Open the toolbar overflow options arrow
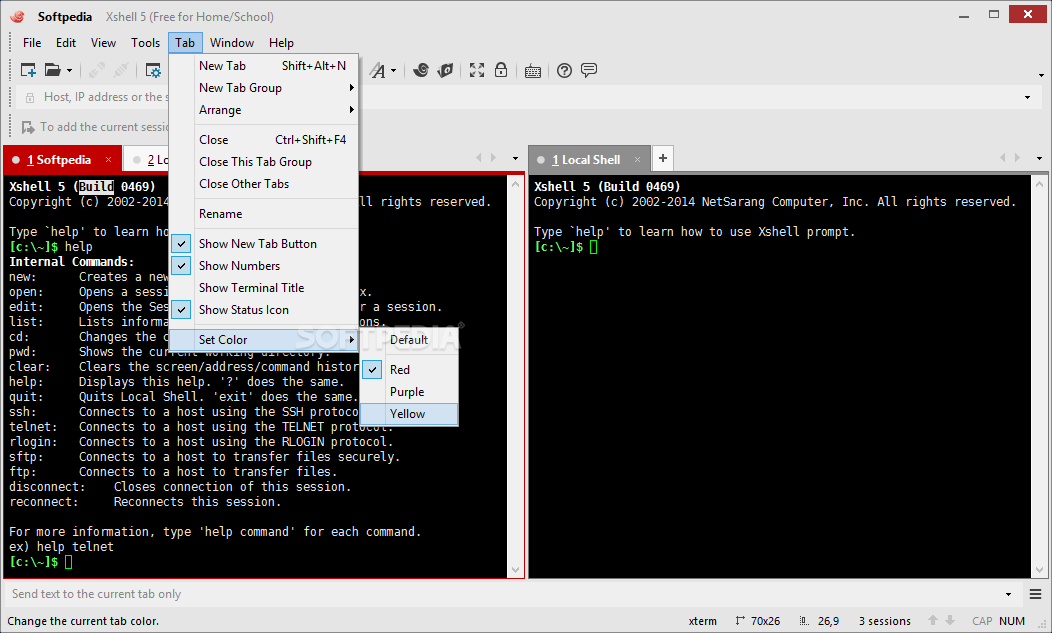The height and width of the screenshot is (633, 1052). 1041,75
